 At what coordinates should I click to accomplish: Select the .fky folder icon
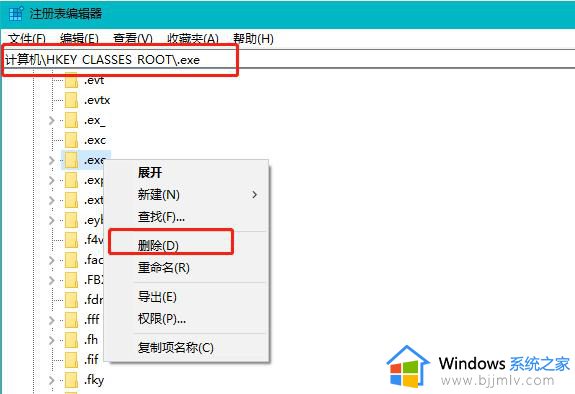(72, 380)
